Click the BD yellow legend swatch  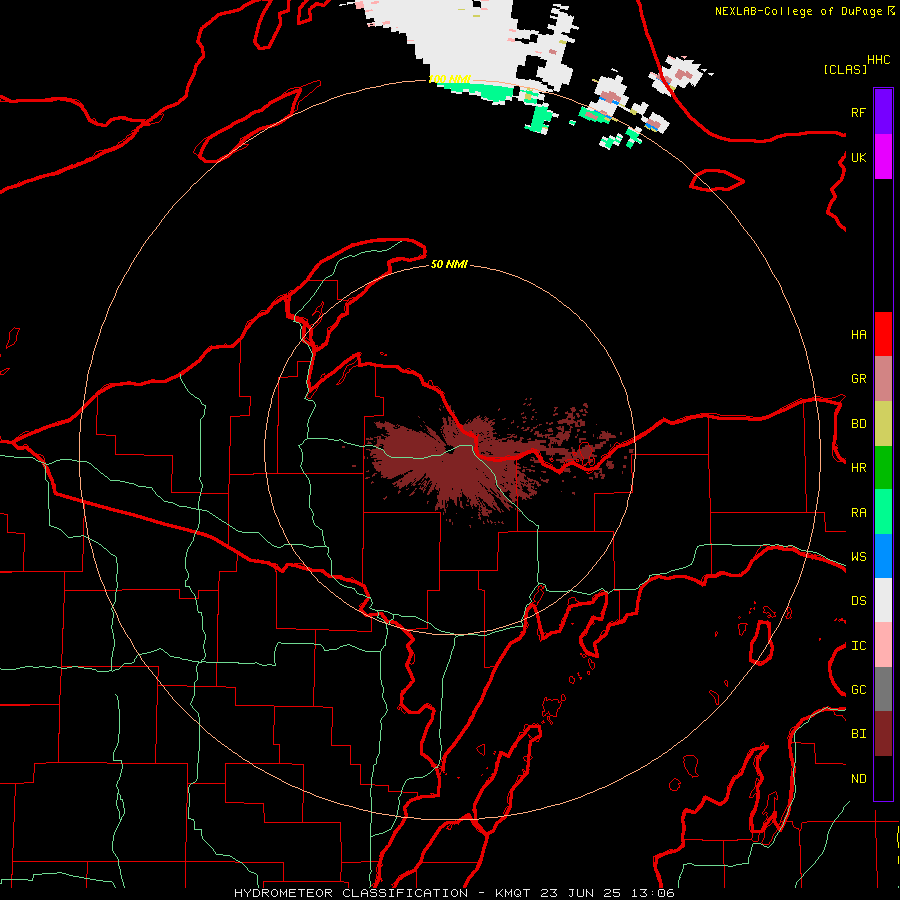point(883,424)
